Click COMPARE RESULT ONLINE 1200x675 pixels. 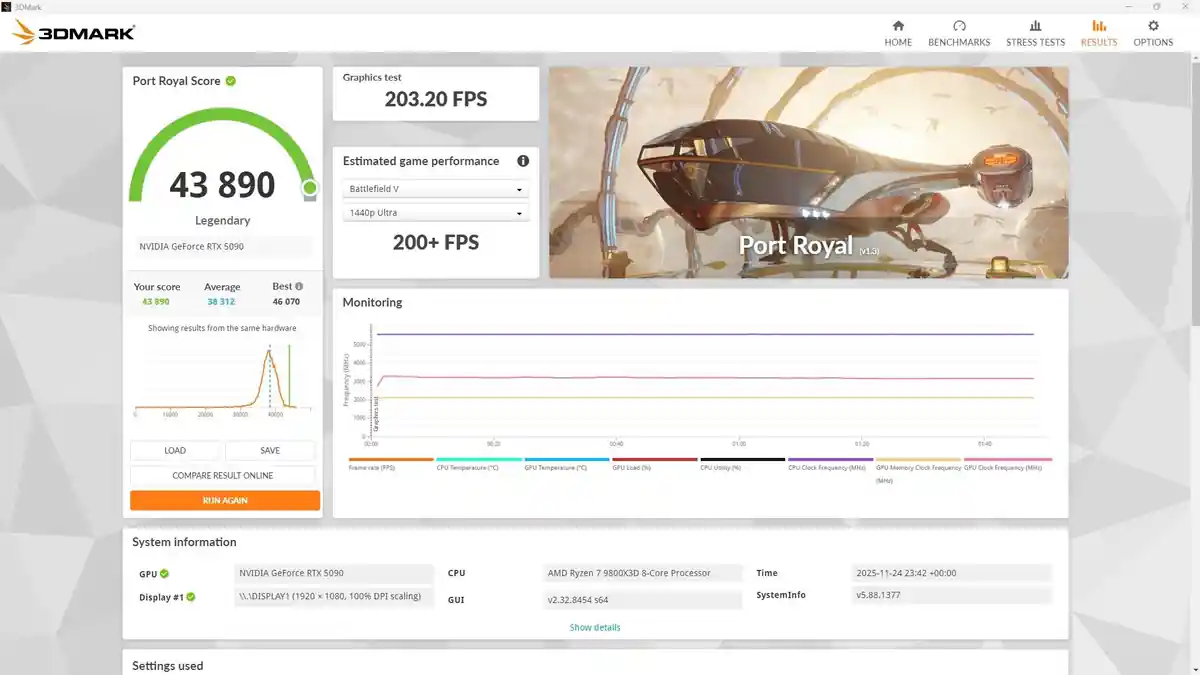pyautogui.click(x=222, y=475)
